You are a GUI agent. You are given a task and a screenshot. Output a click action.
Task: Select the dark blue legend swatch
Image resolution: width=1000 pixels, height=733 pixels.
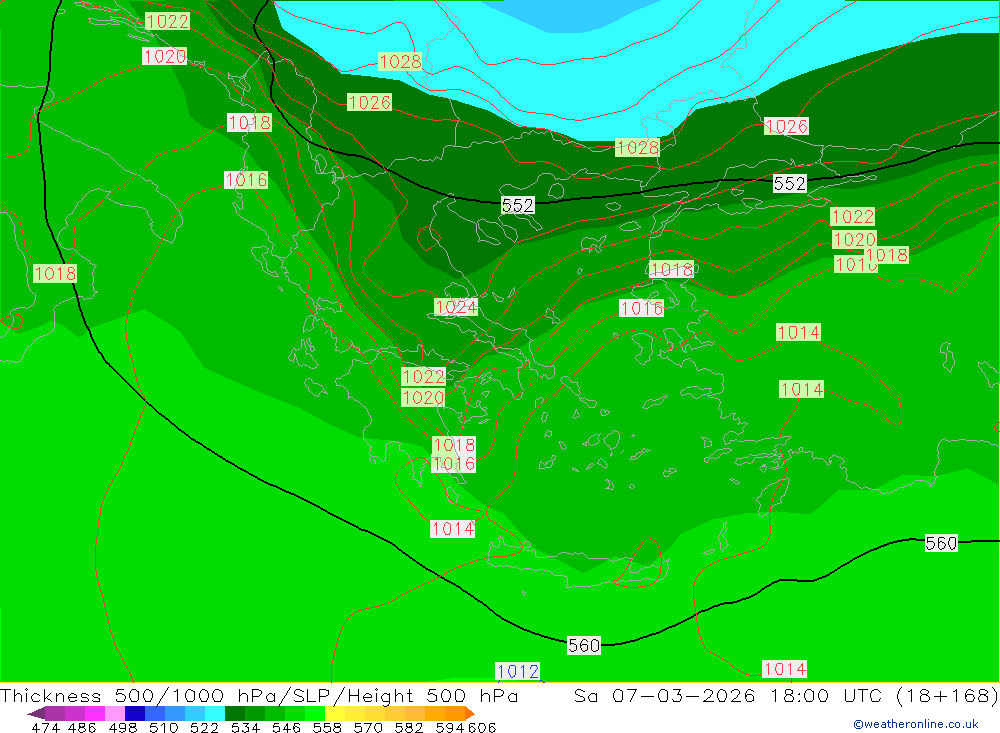click(x=135, y=713)
